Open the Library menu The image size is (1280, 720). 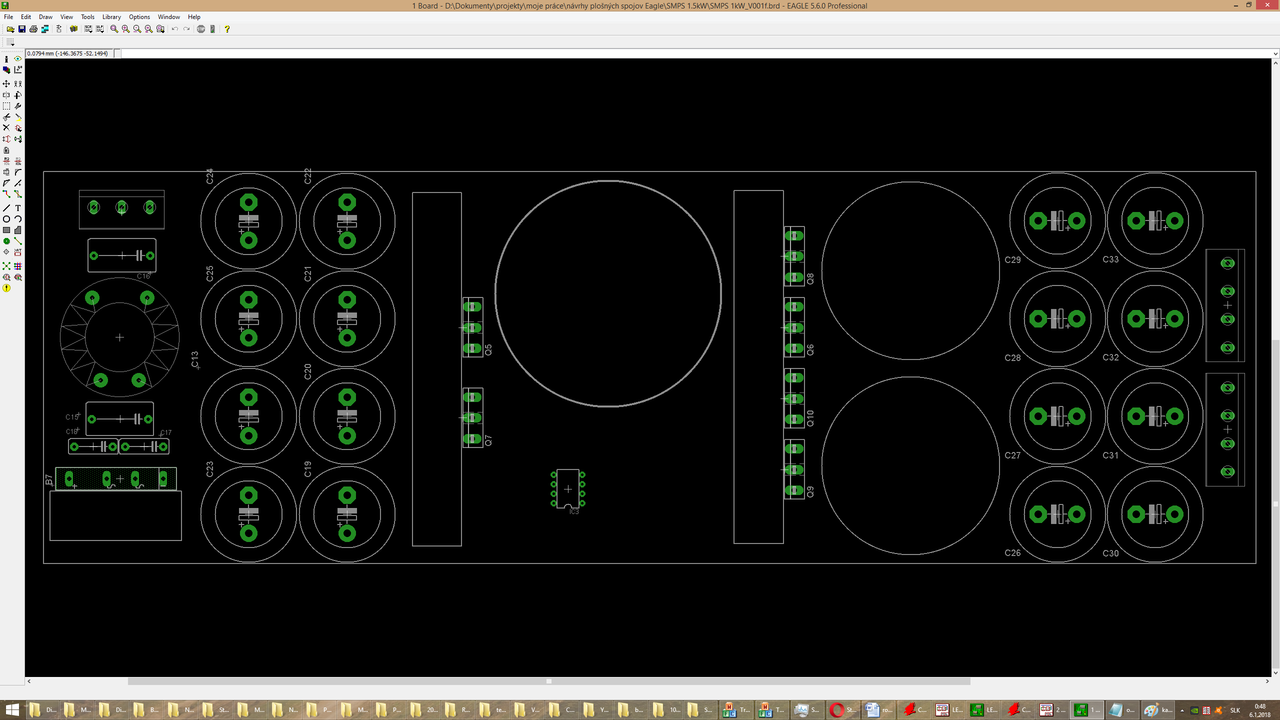(x=111, y=17)
